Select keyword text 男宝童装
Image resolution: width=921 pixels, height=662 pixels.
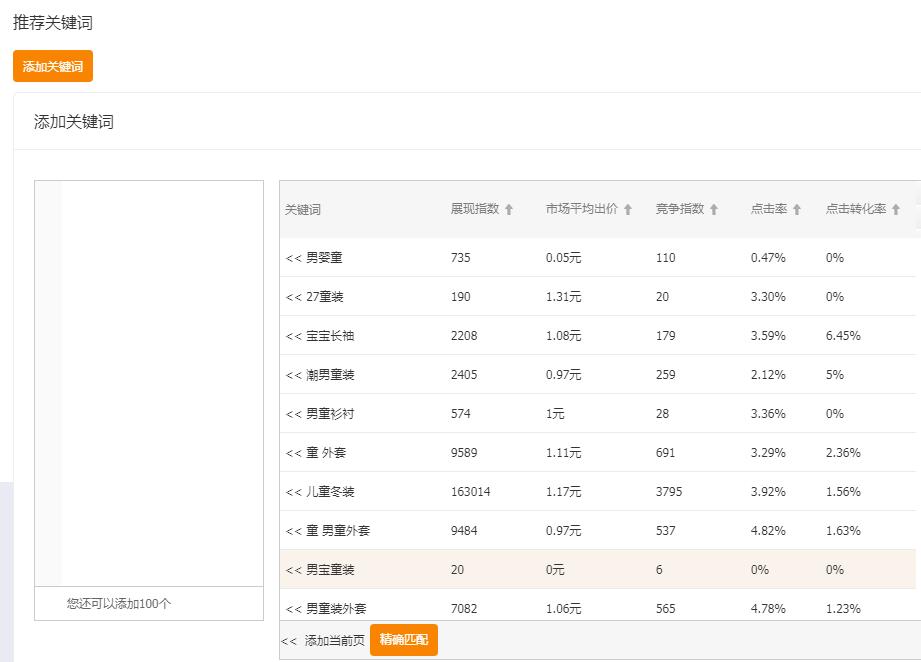[330, 569]
